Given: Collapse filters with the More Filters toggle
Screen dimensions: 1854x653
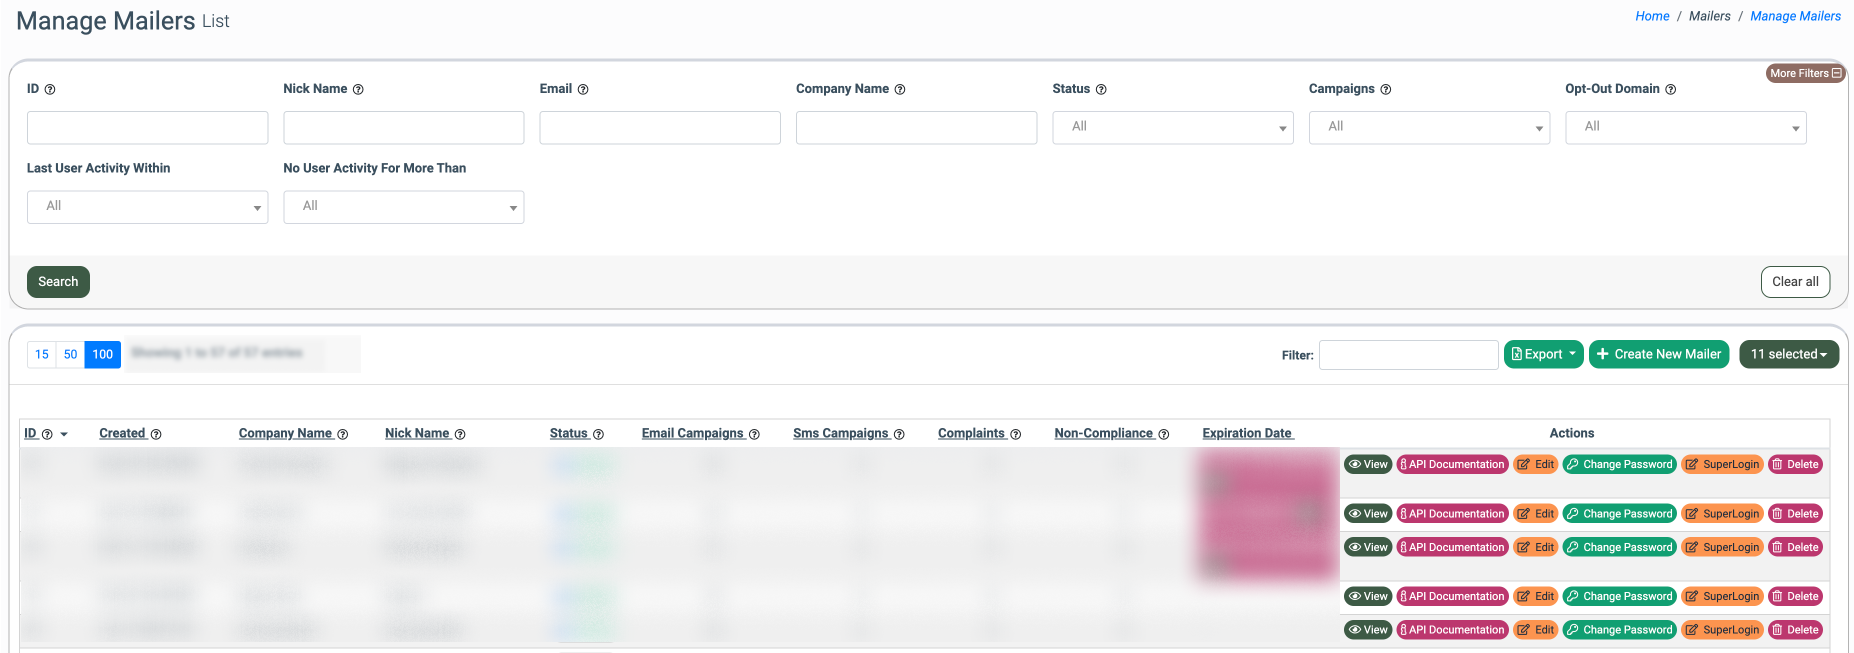Looking at the screenshot, I should pyautogui.click(x=1805, y=73).
